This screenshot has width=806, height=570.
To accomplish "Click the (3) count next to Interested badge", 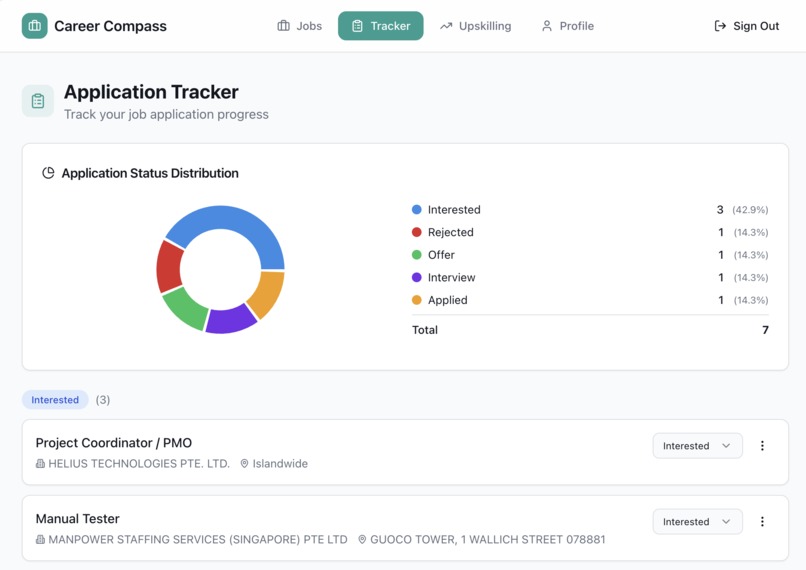I will (x=103, y=400).
